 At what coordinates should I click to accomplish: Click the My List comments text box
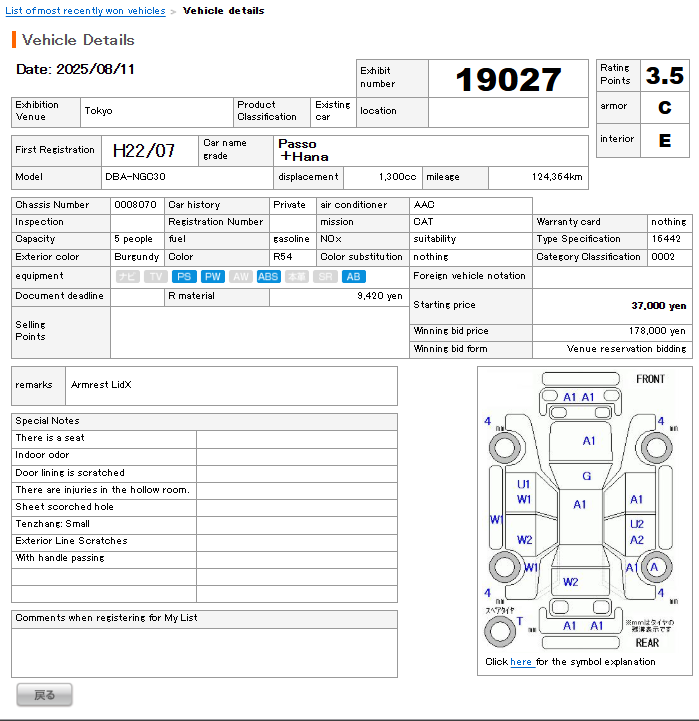(x=204, y=651)
